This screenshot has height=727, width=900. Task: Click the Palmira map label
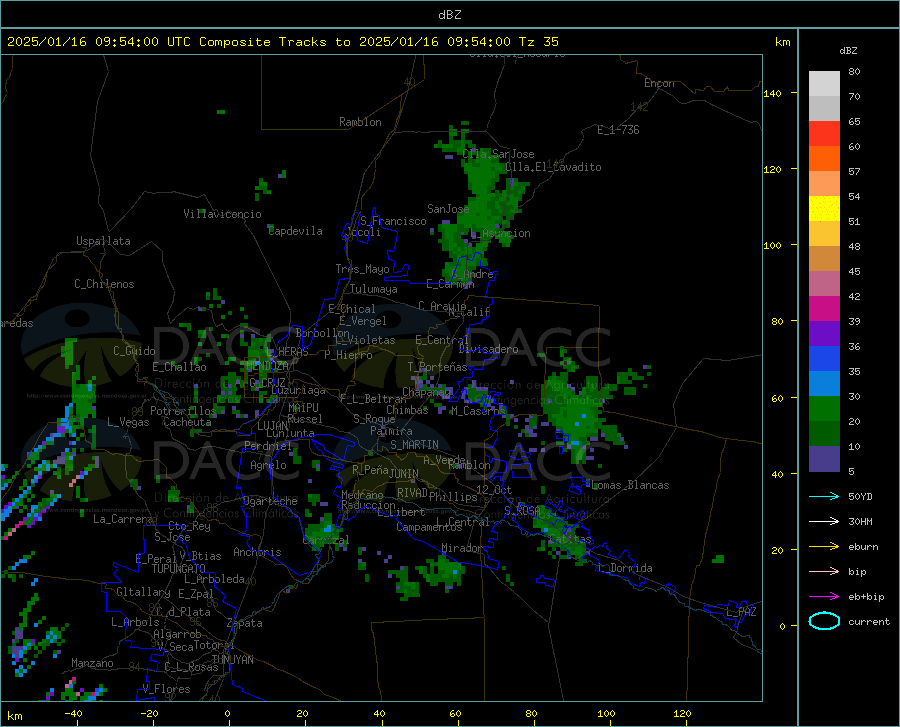(x=391, y=431)
